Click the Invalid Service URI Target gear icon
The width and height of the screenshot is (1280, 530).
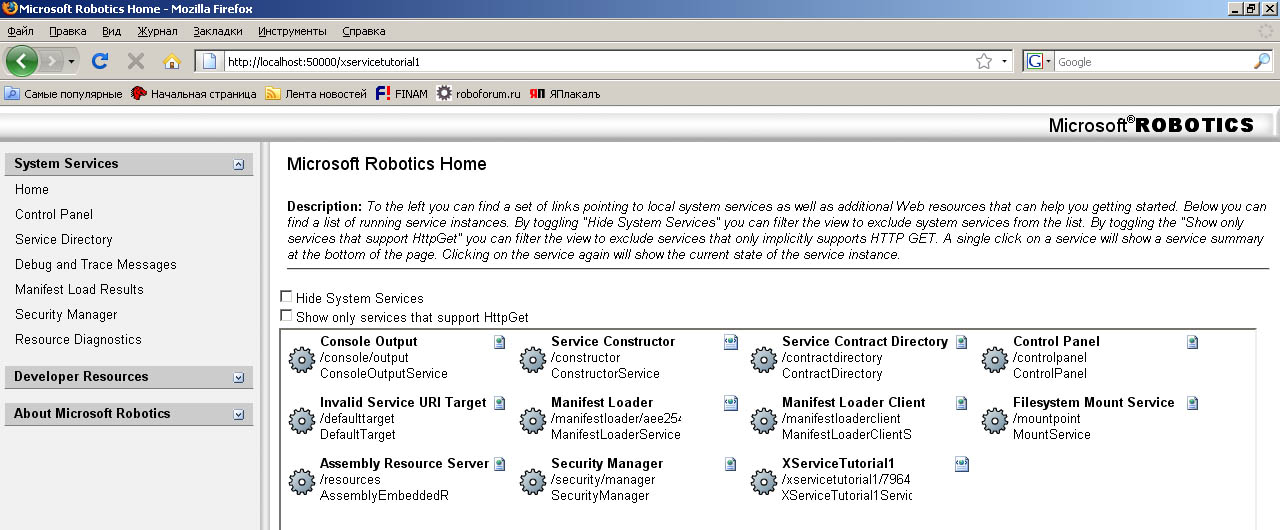click(x=302, y=420)
